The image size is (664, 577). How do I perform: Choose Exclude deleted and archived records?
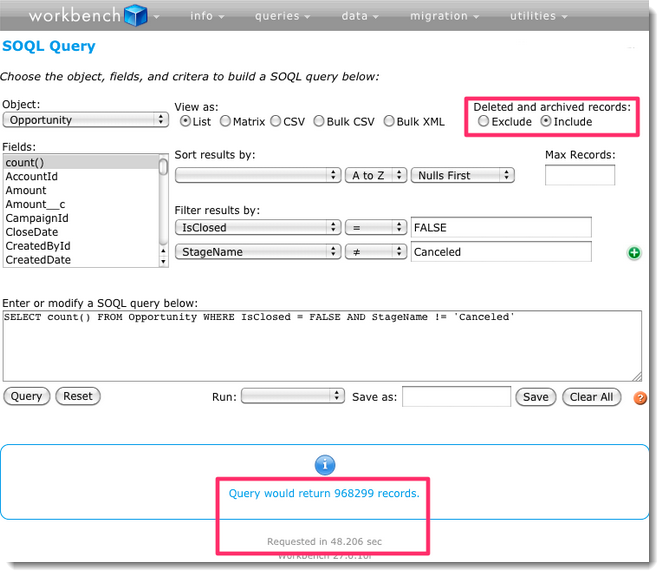pos(483,121)
